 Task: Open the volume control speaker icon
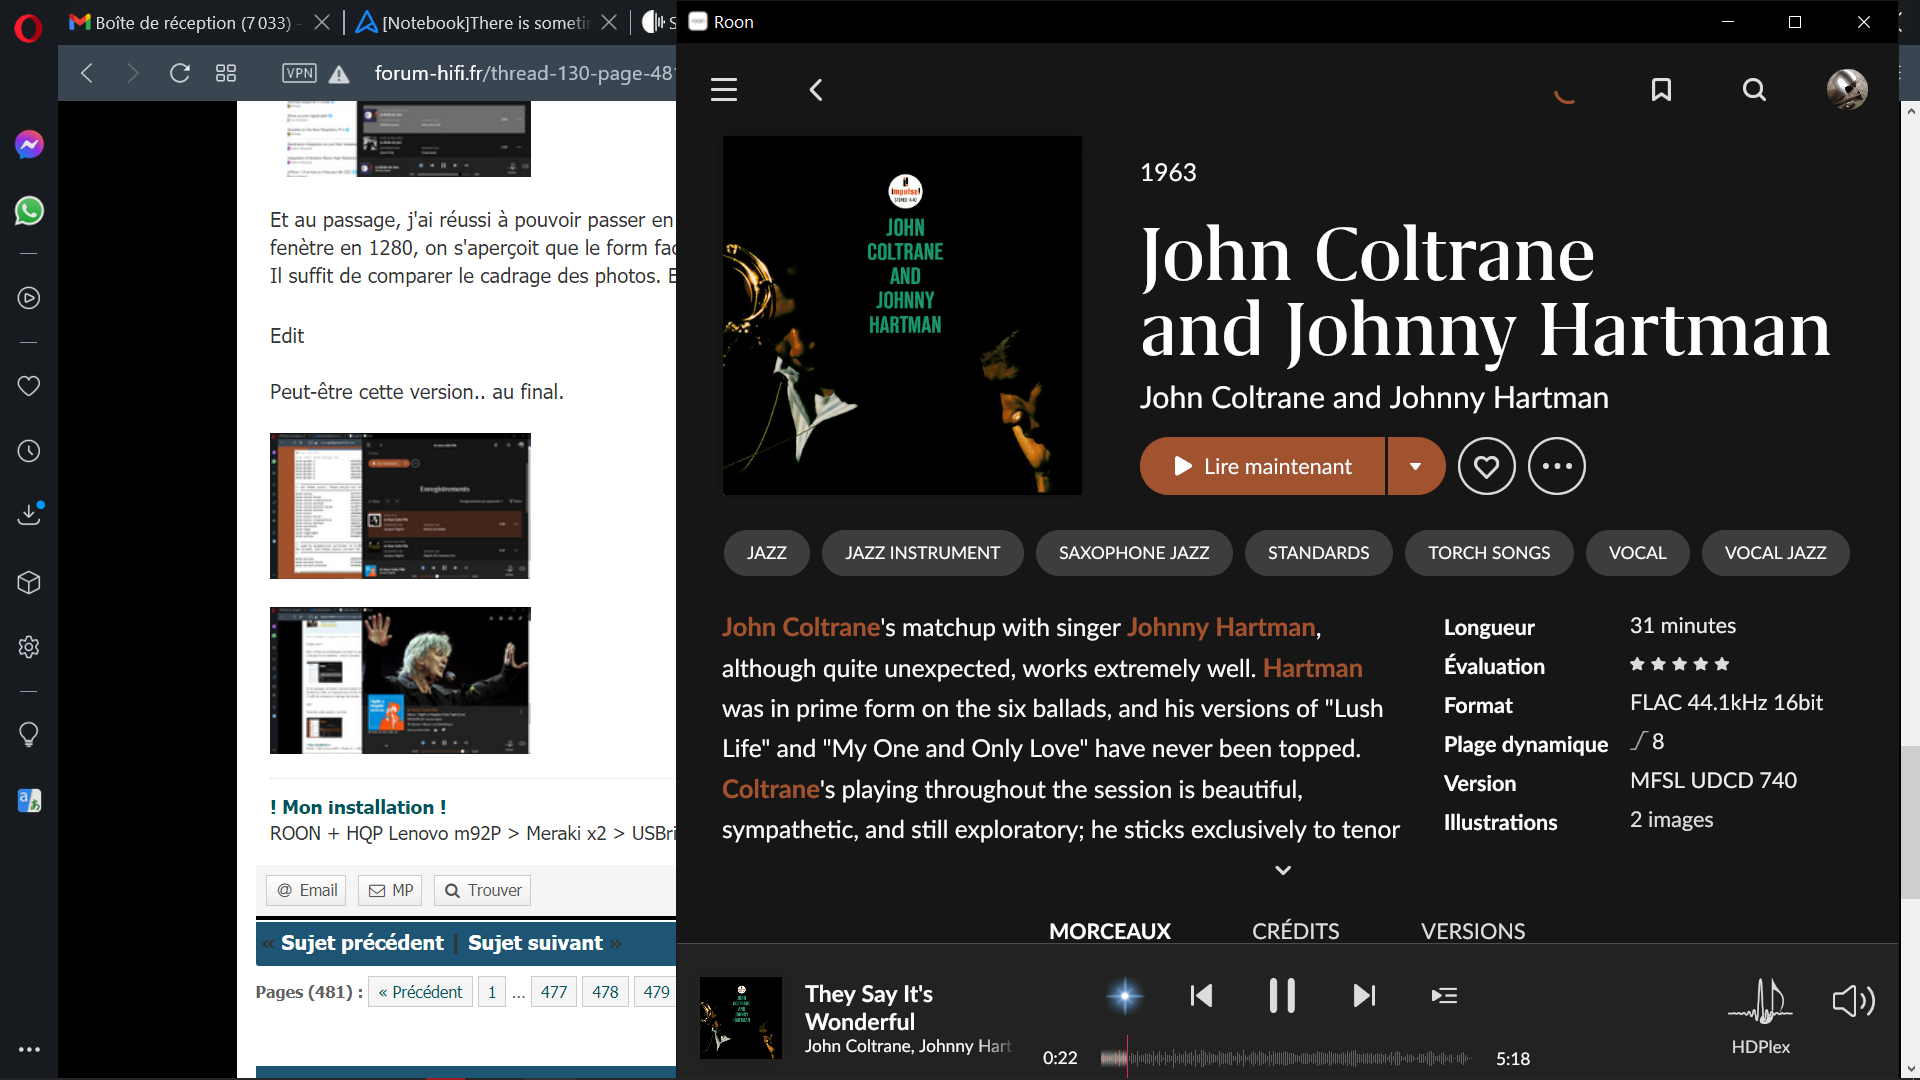tap(1853, 1001)
